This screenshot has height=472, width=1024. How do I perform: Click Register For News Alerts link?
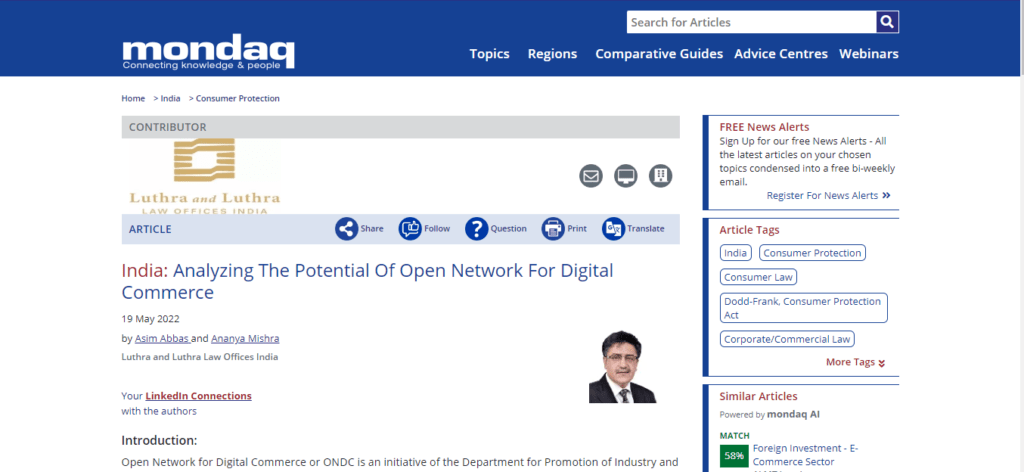point(828,196)
